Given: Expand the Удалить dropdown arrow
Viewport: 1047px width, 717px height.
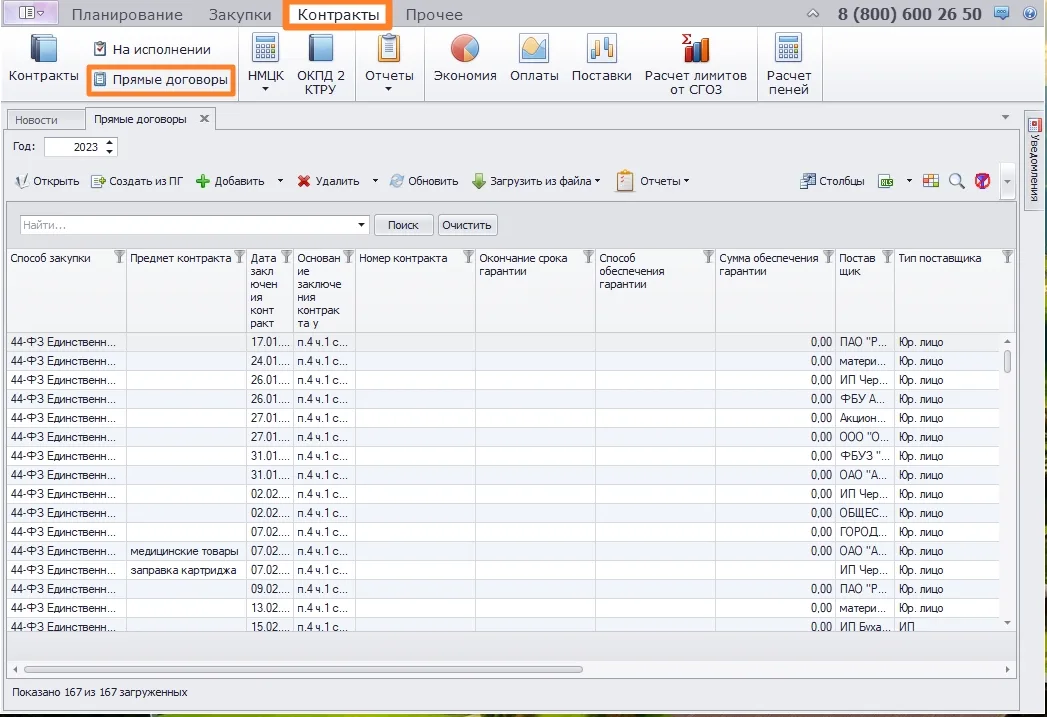Looking at the screenshot, I should (375, 181).
